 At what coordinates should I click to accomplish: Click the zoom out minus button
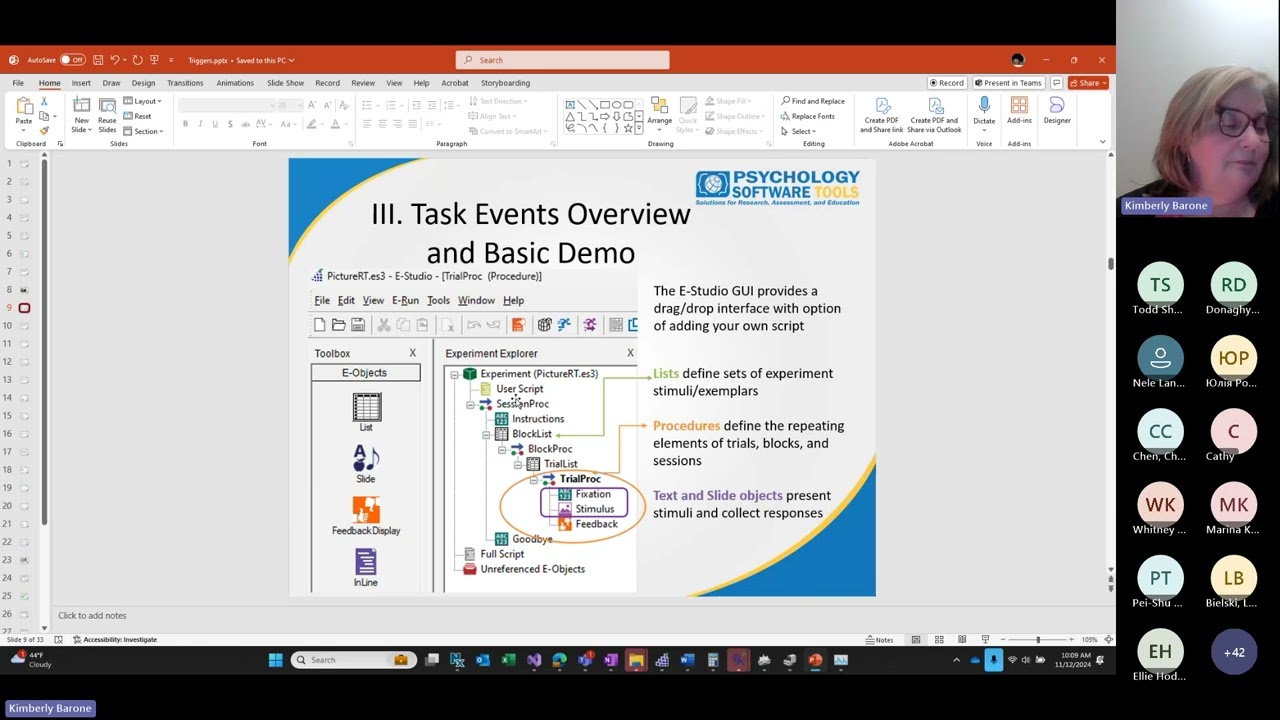point(1002,640)
